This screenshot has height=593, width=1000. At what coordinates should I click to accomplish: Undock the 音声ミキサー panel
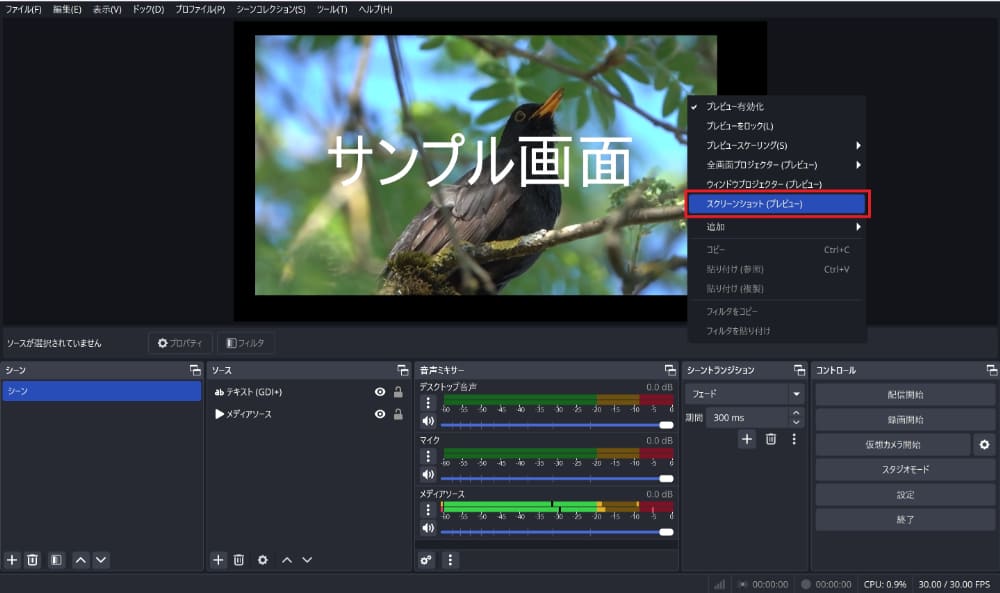670,370
